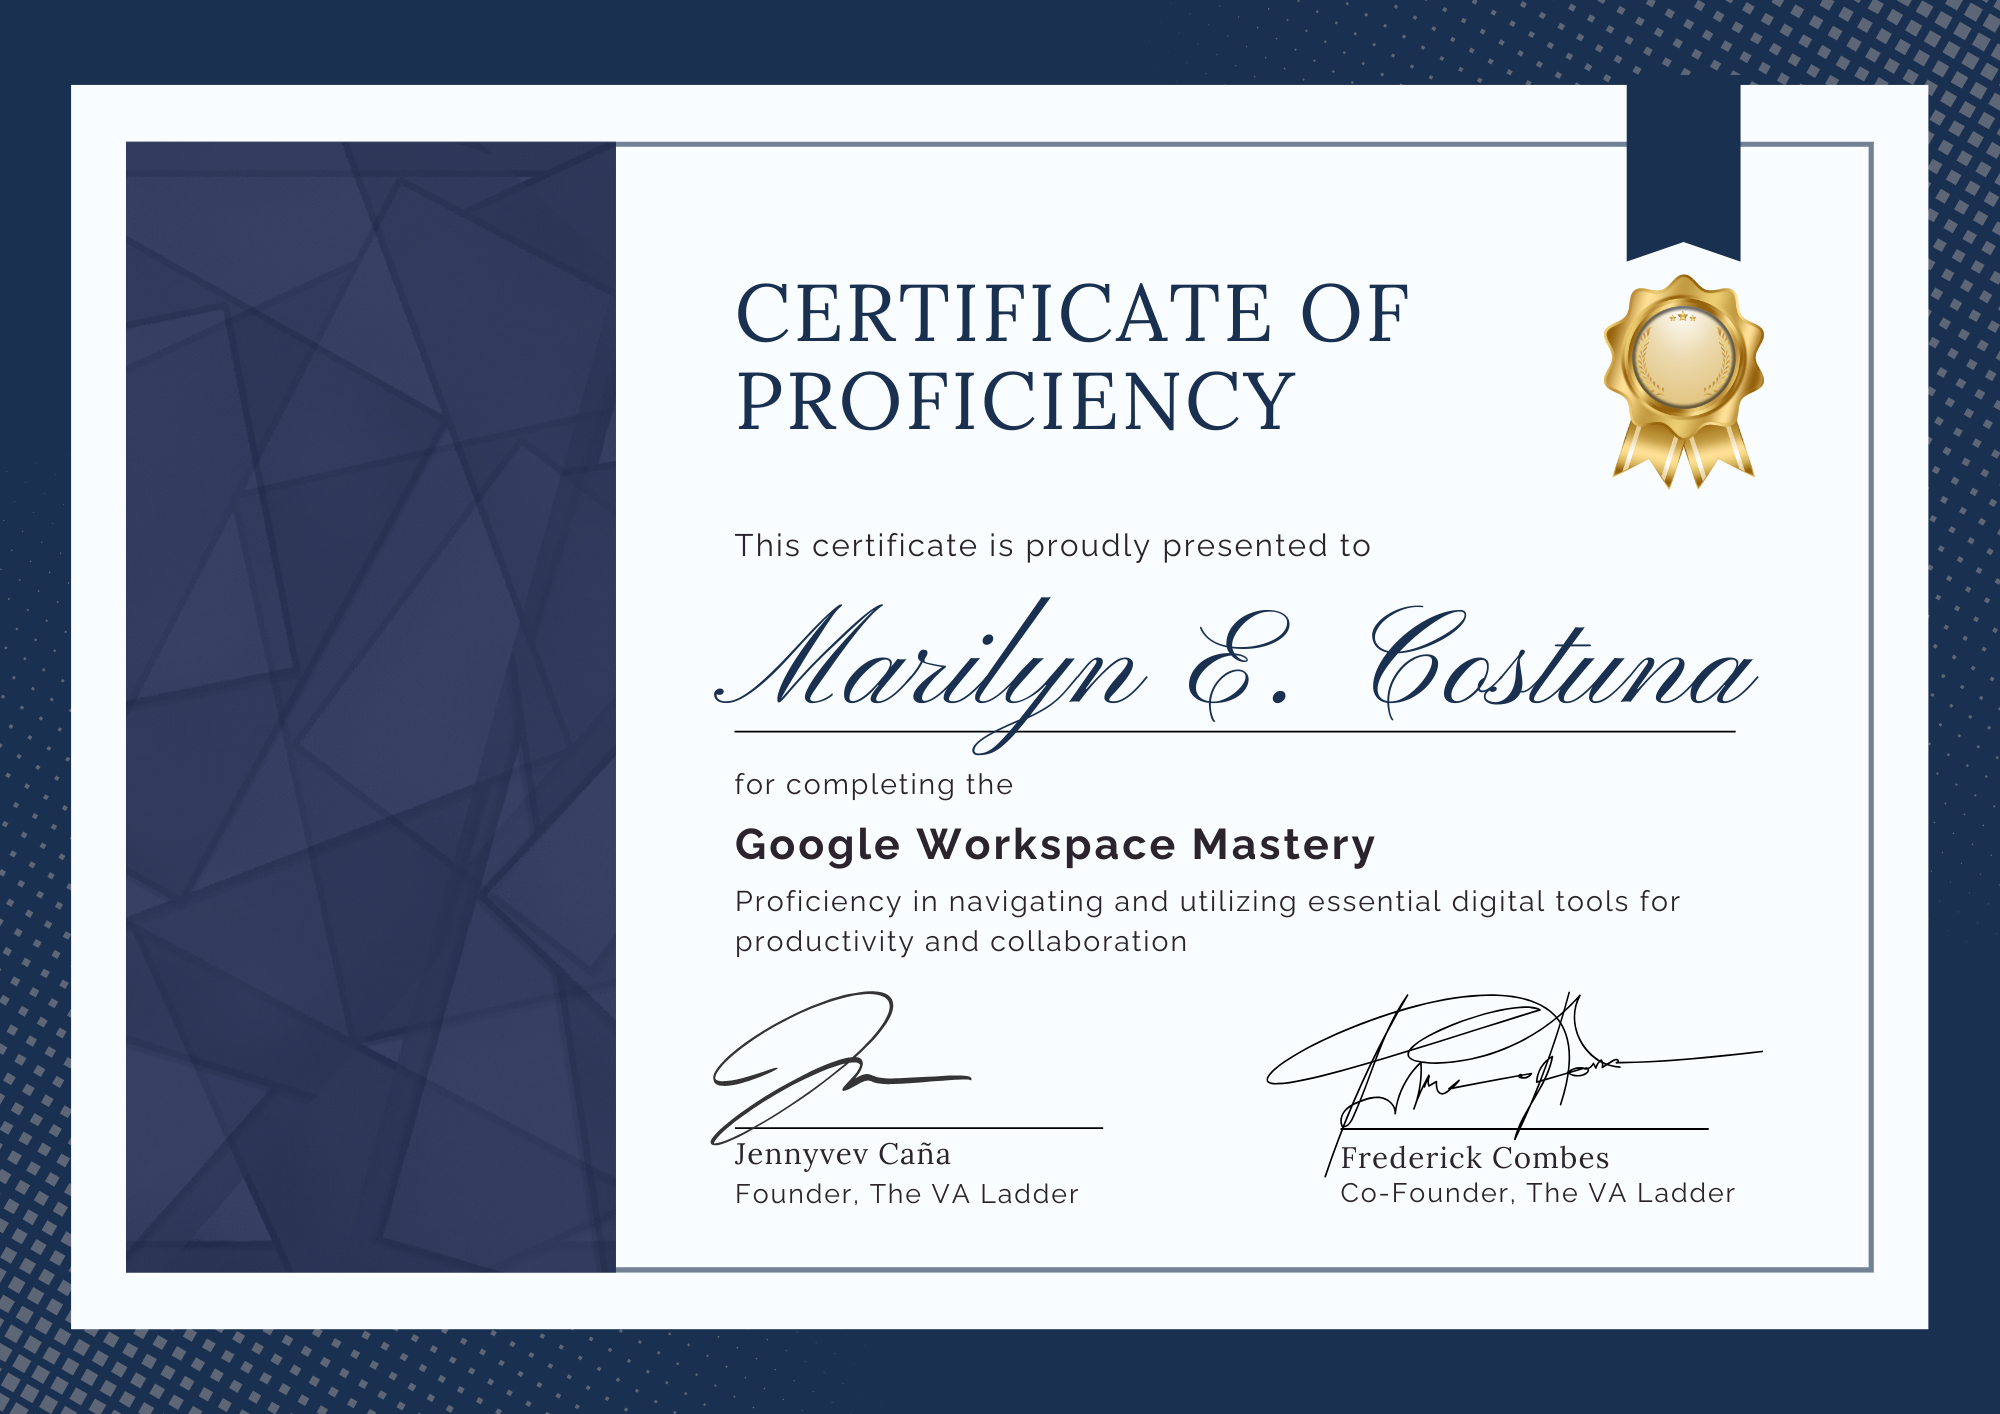Click the word 'PROFICIENCY' in title

pos(1015,402)
